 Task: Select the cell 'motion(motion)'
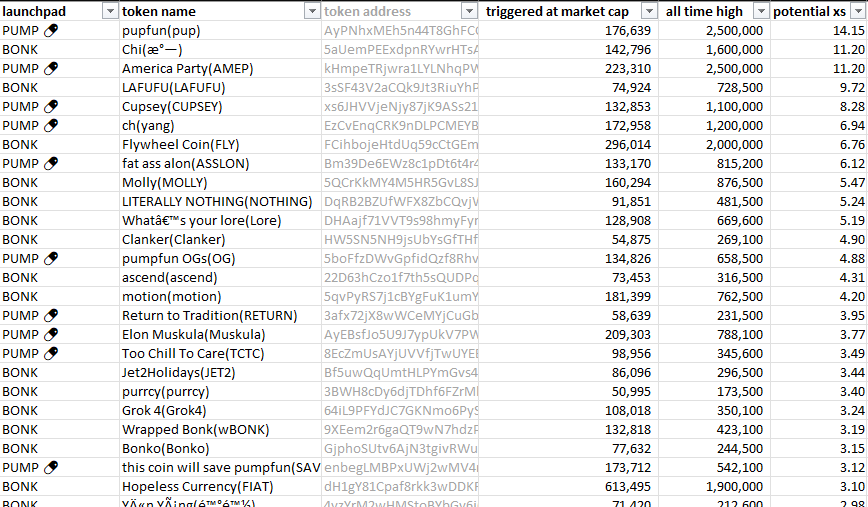coord(220,297)
